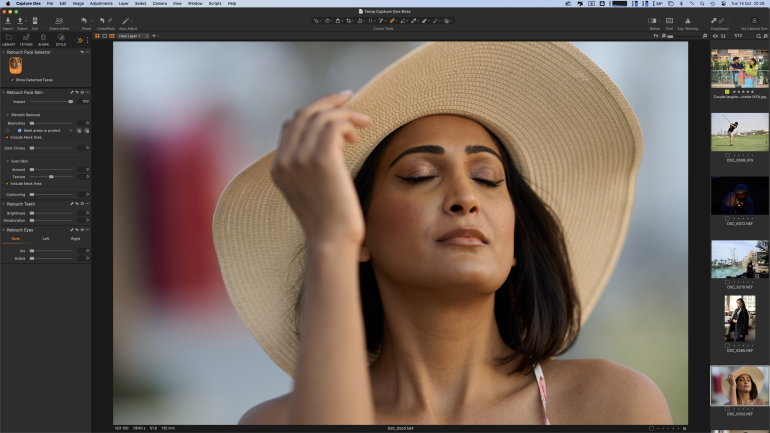Collapse the Retouch Face Skin panel
770x433 pixels.
point(3,92)
